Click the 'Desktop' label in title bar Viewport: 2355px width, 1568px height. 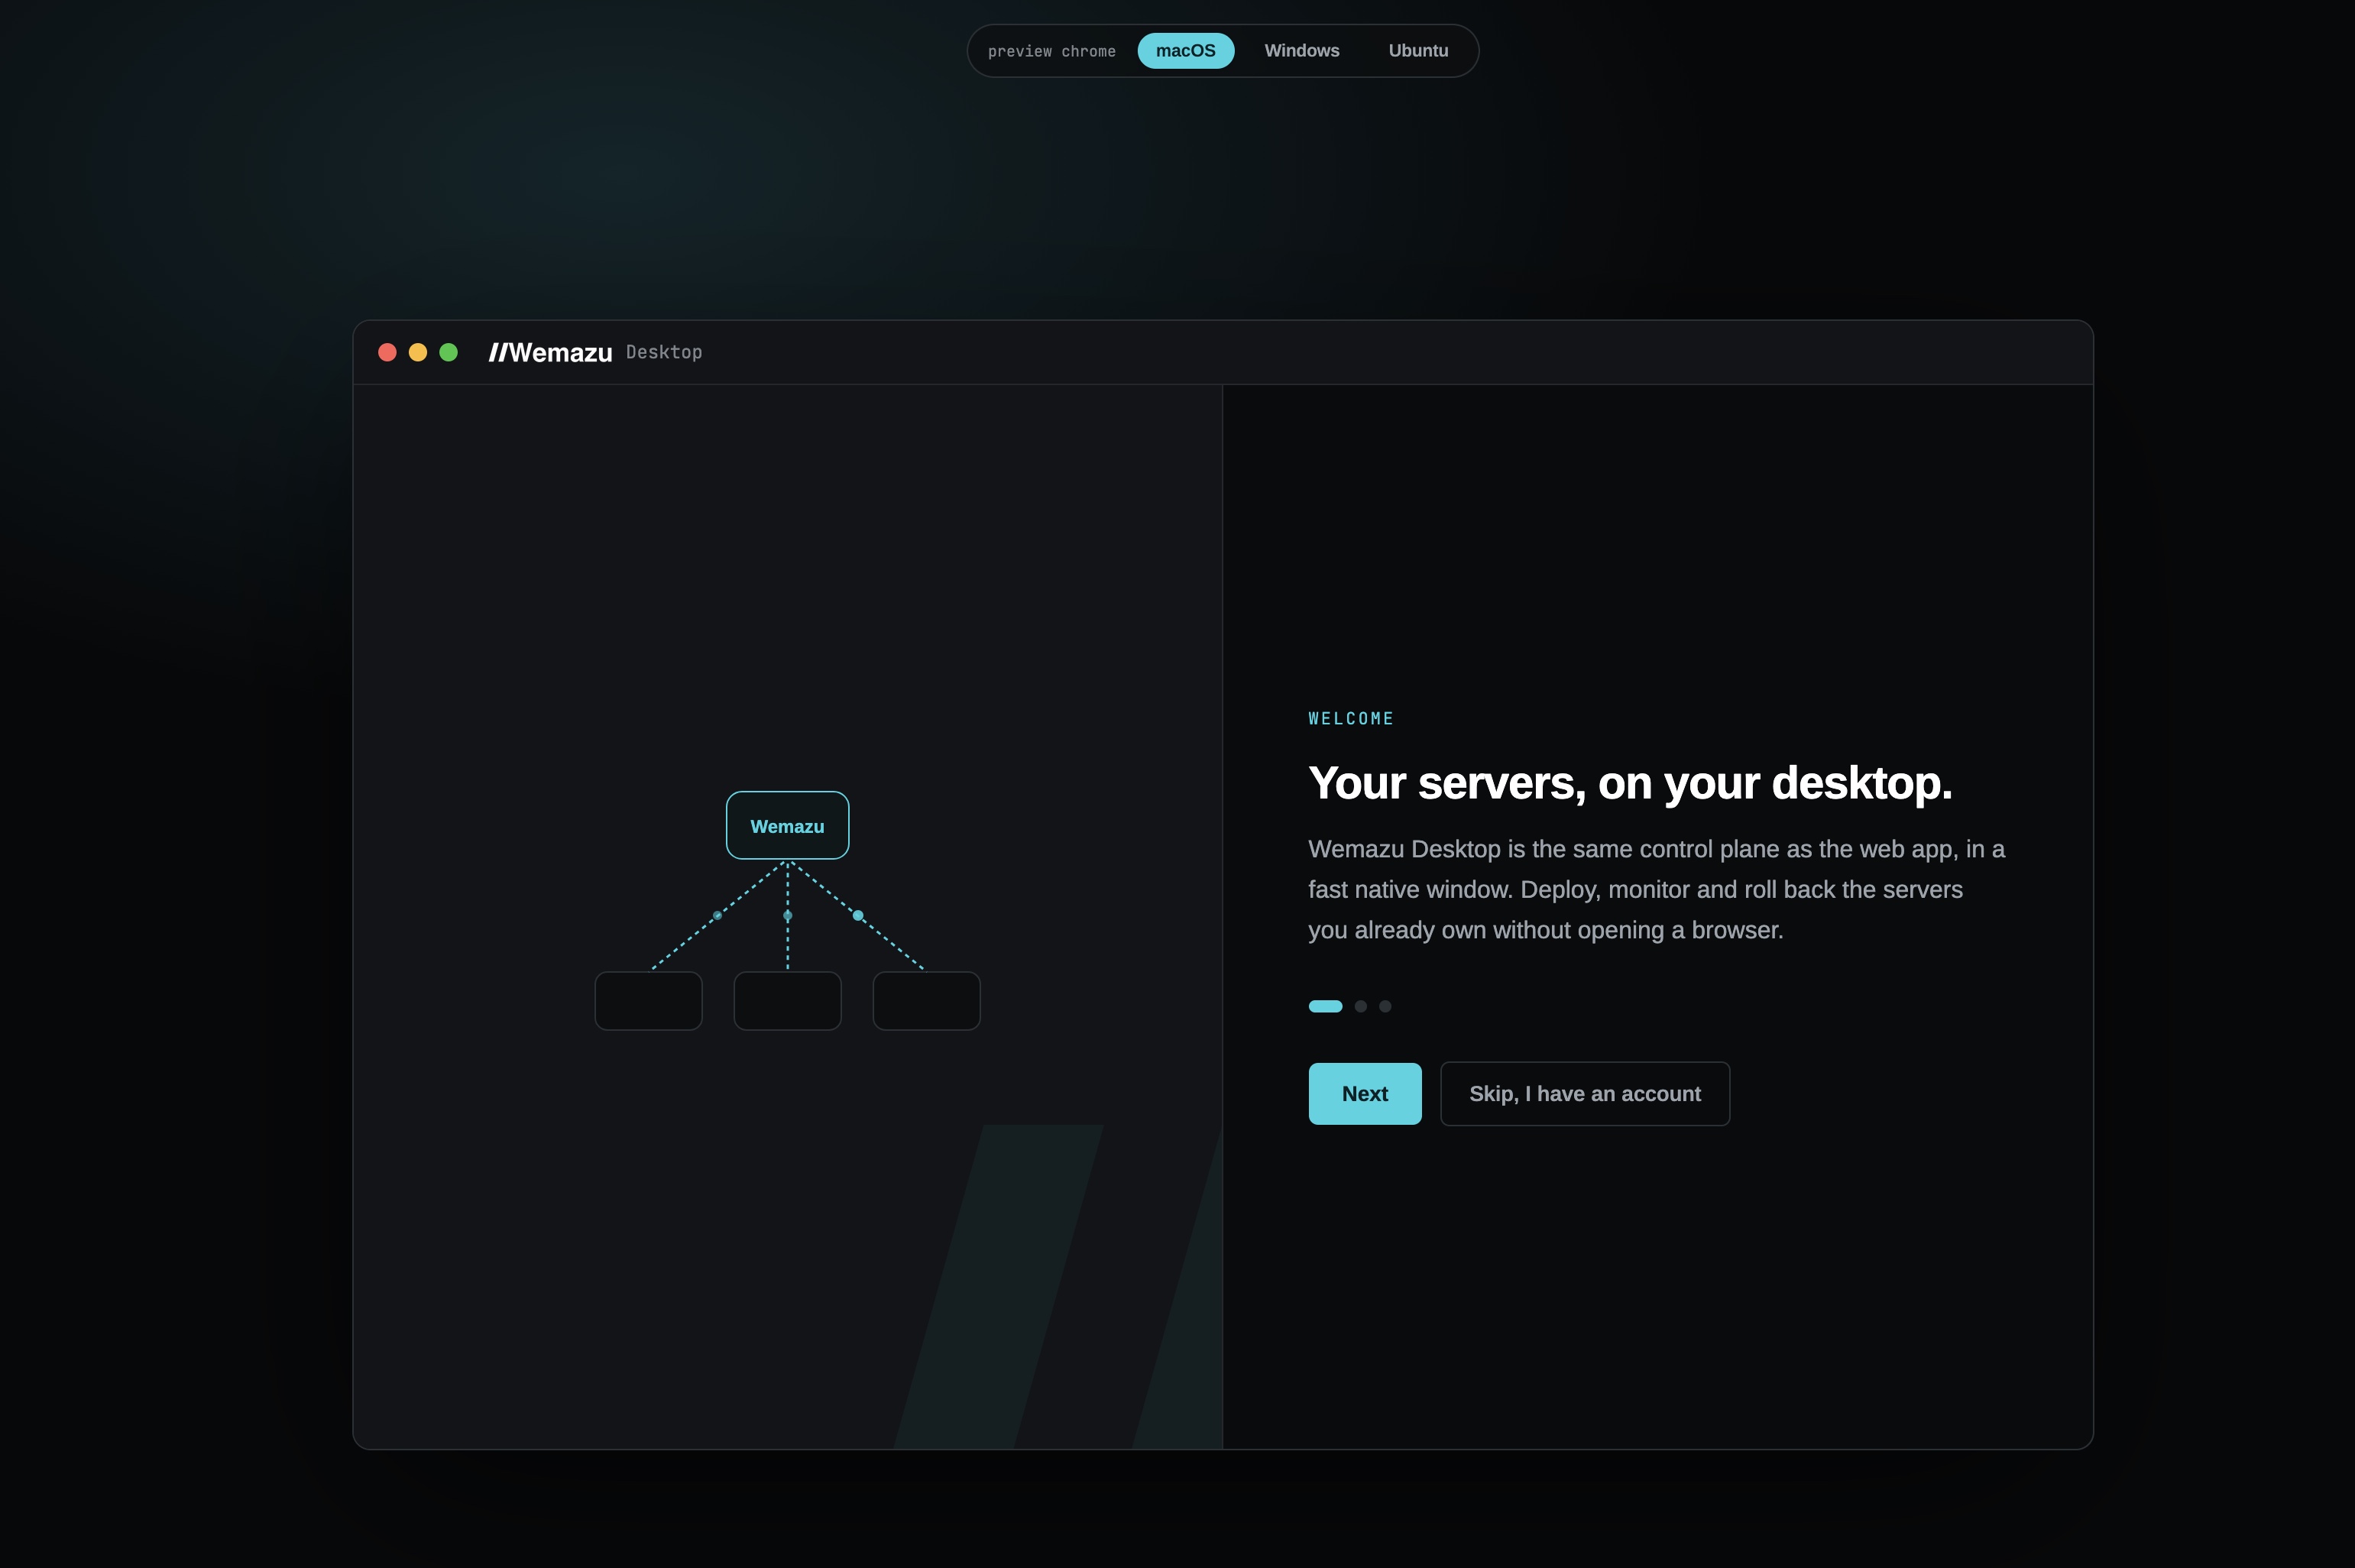tap(664, 352)
